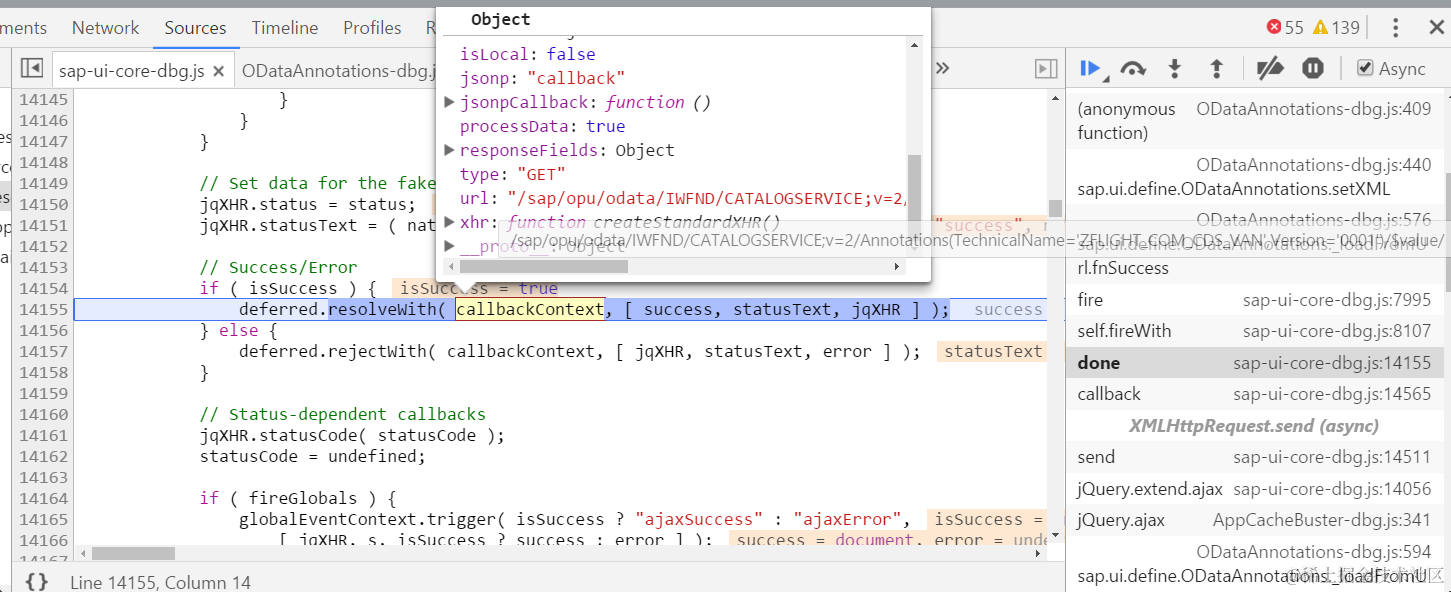Open source link ODataAnnotations-dbg.js:409
The image size is (1451, 592).
pos(1314,109)
